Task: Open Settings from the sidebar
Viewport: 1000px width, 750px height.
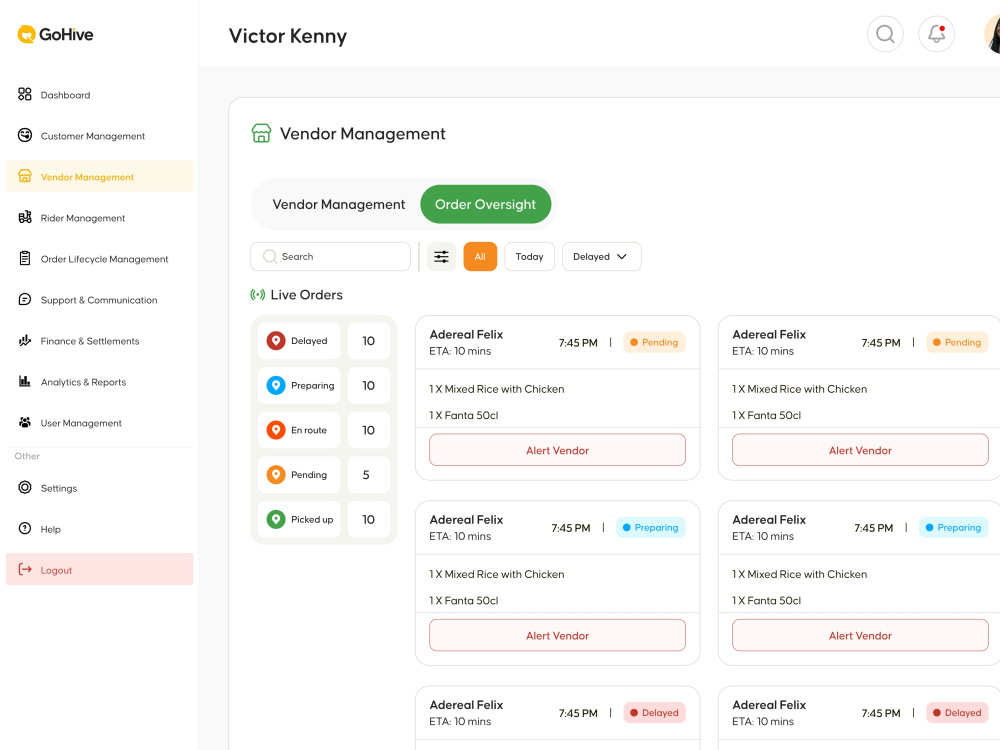Action: tap(99, 487)
